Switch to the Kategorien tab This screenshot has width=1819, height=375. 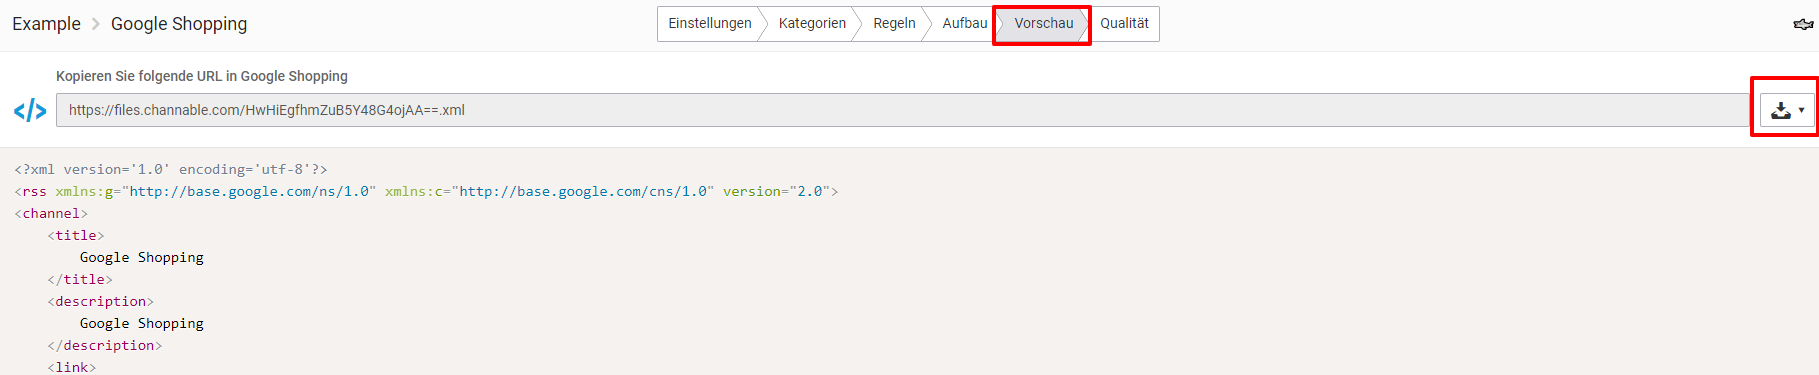(812, 24)
